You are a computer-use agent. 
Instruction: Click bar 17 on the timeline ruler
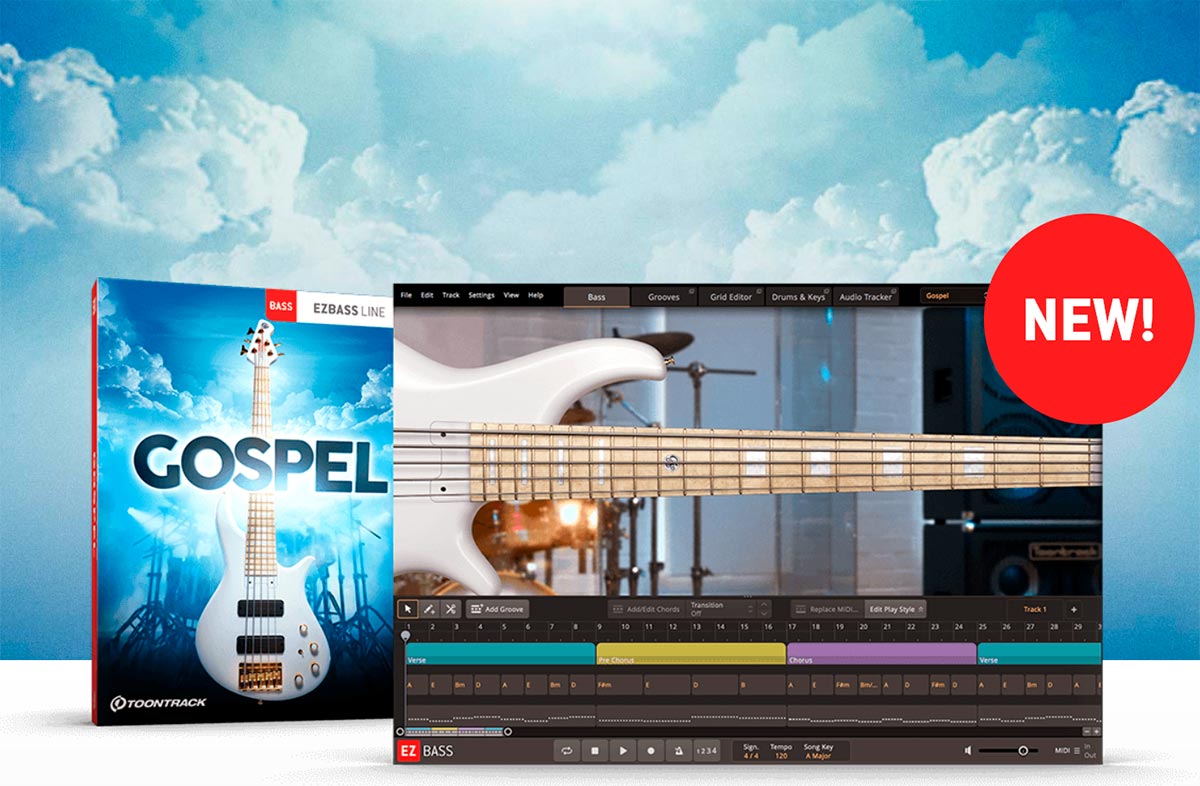792,626
